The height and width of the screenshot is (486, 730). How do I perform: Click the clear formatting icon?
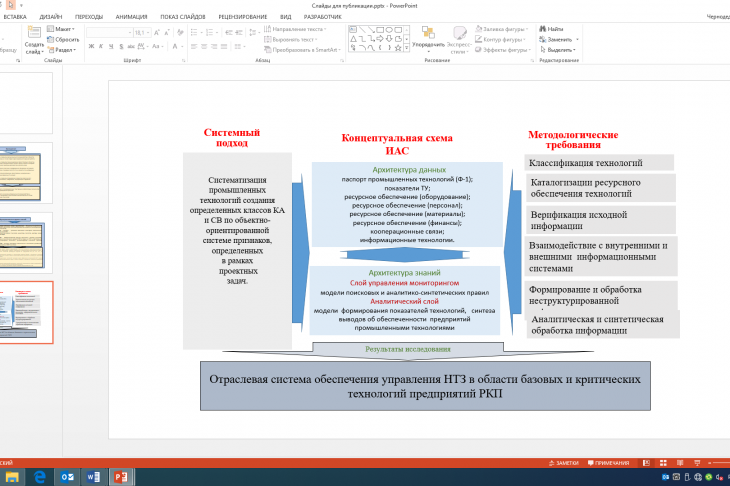(x=180, y=33)
